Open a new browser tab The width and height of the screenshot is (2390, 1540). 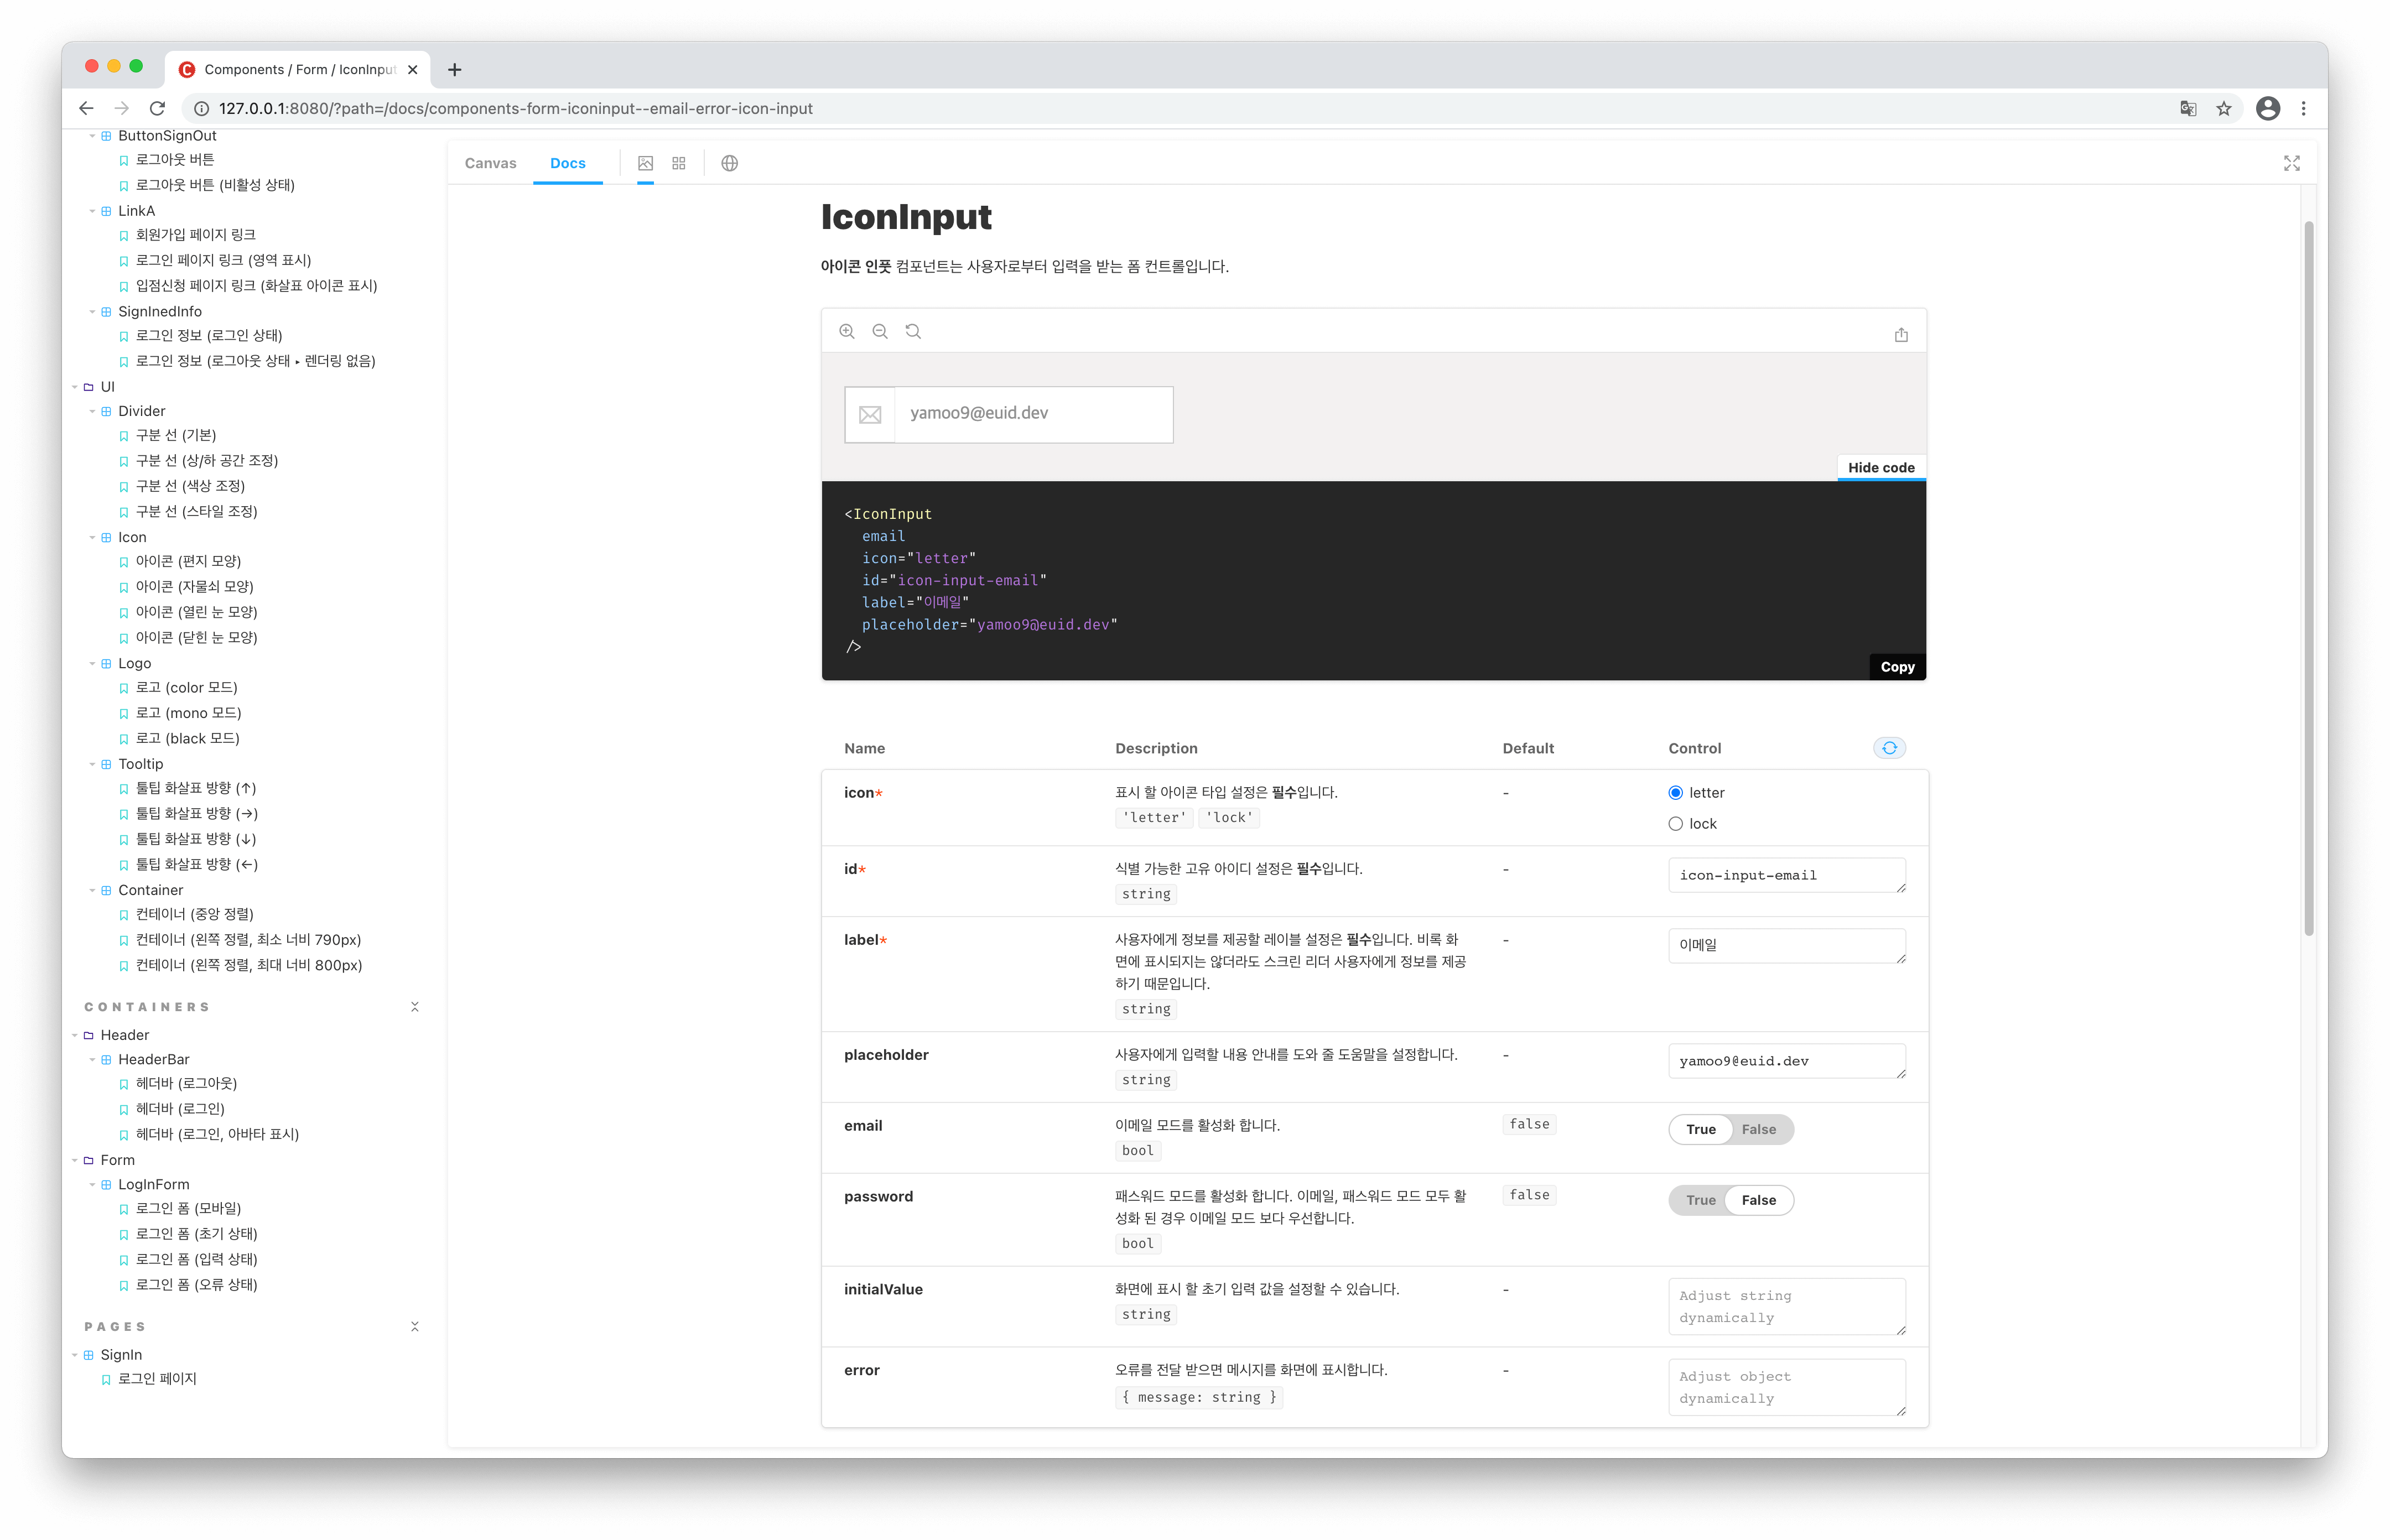pyautogui.click(x=455, y=69)
